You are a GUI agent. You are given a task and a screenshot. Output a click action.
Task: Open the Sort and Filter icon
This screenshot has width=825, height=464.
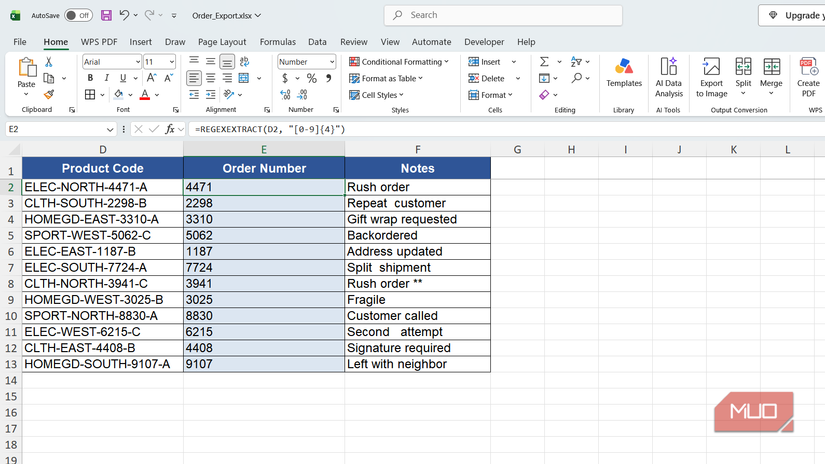coord(576,62)
